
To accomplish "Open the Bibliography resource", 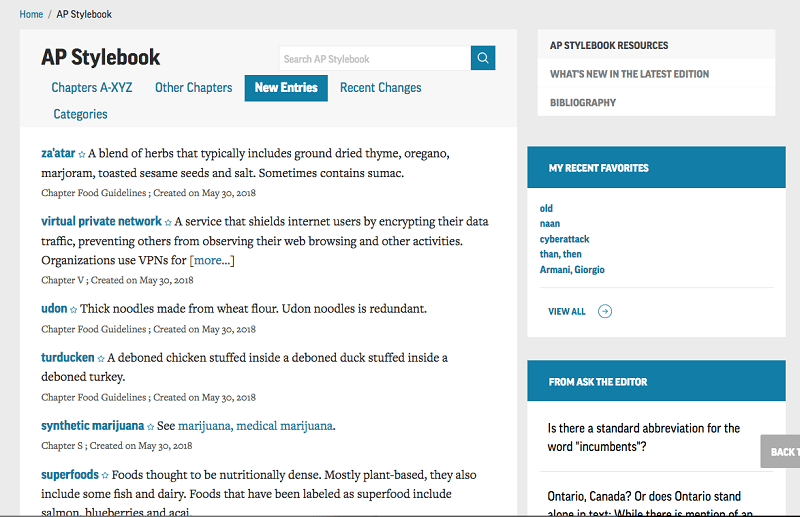I will [583, 103].
